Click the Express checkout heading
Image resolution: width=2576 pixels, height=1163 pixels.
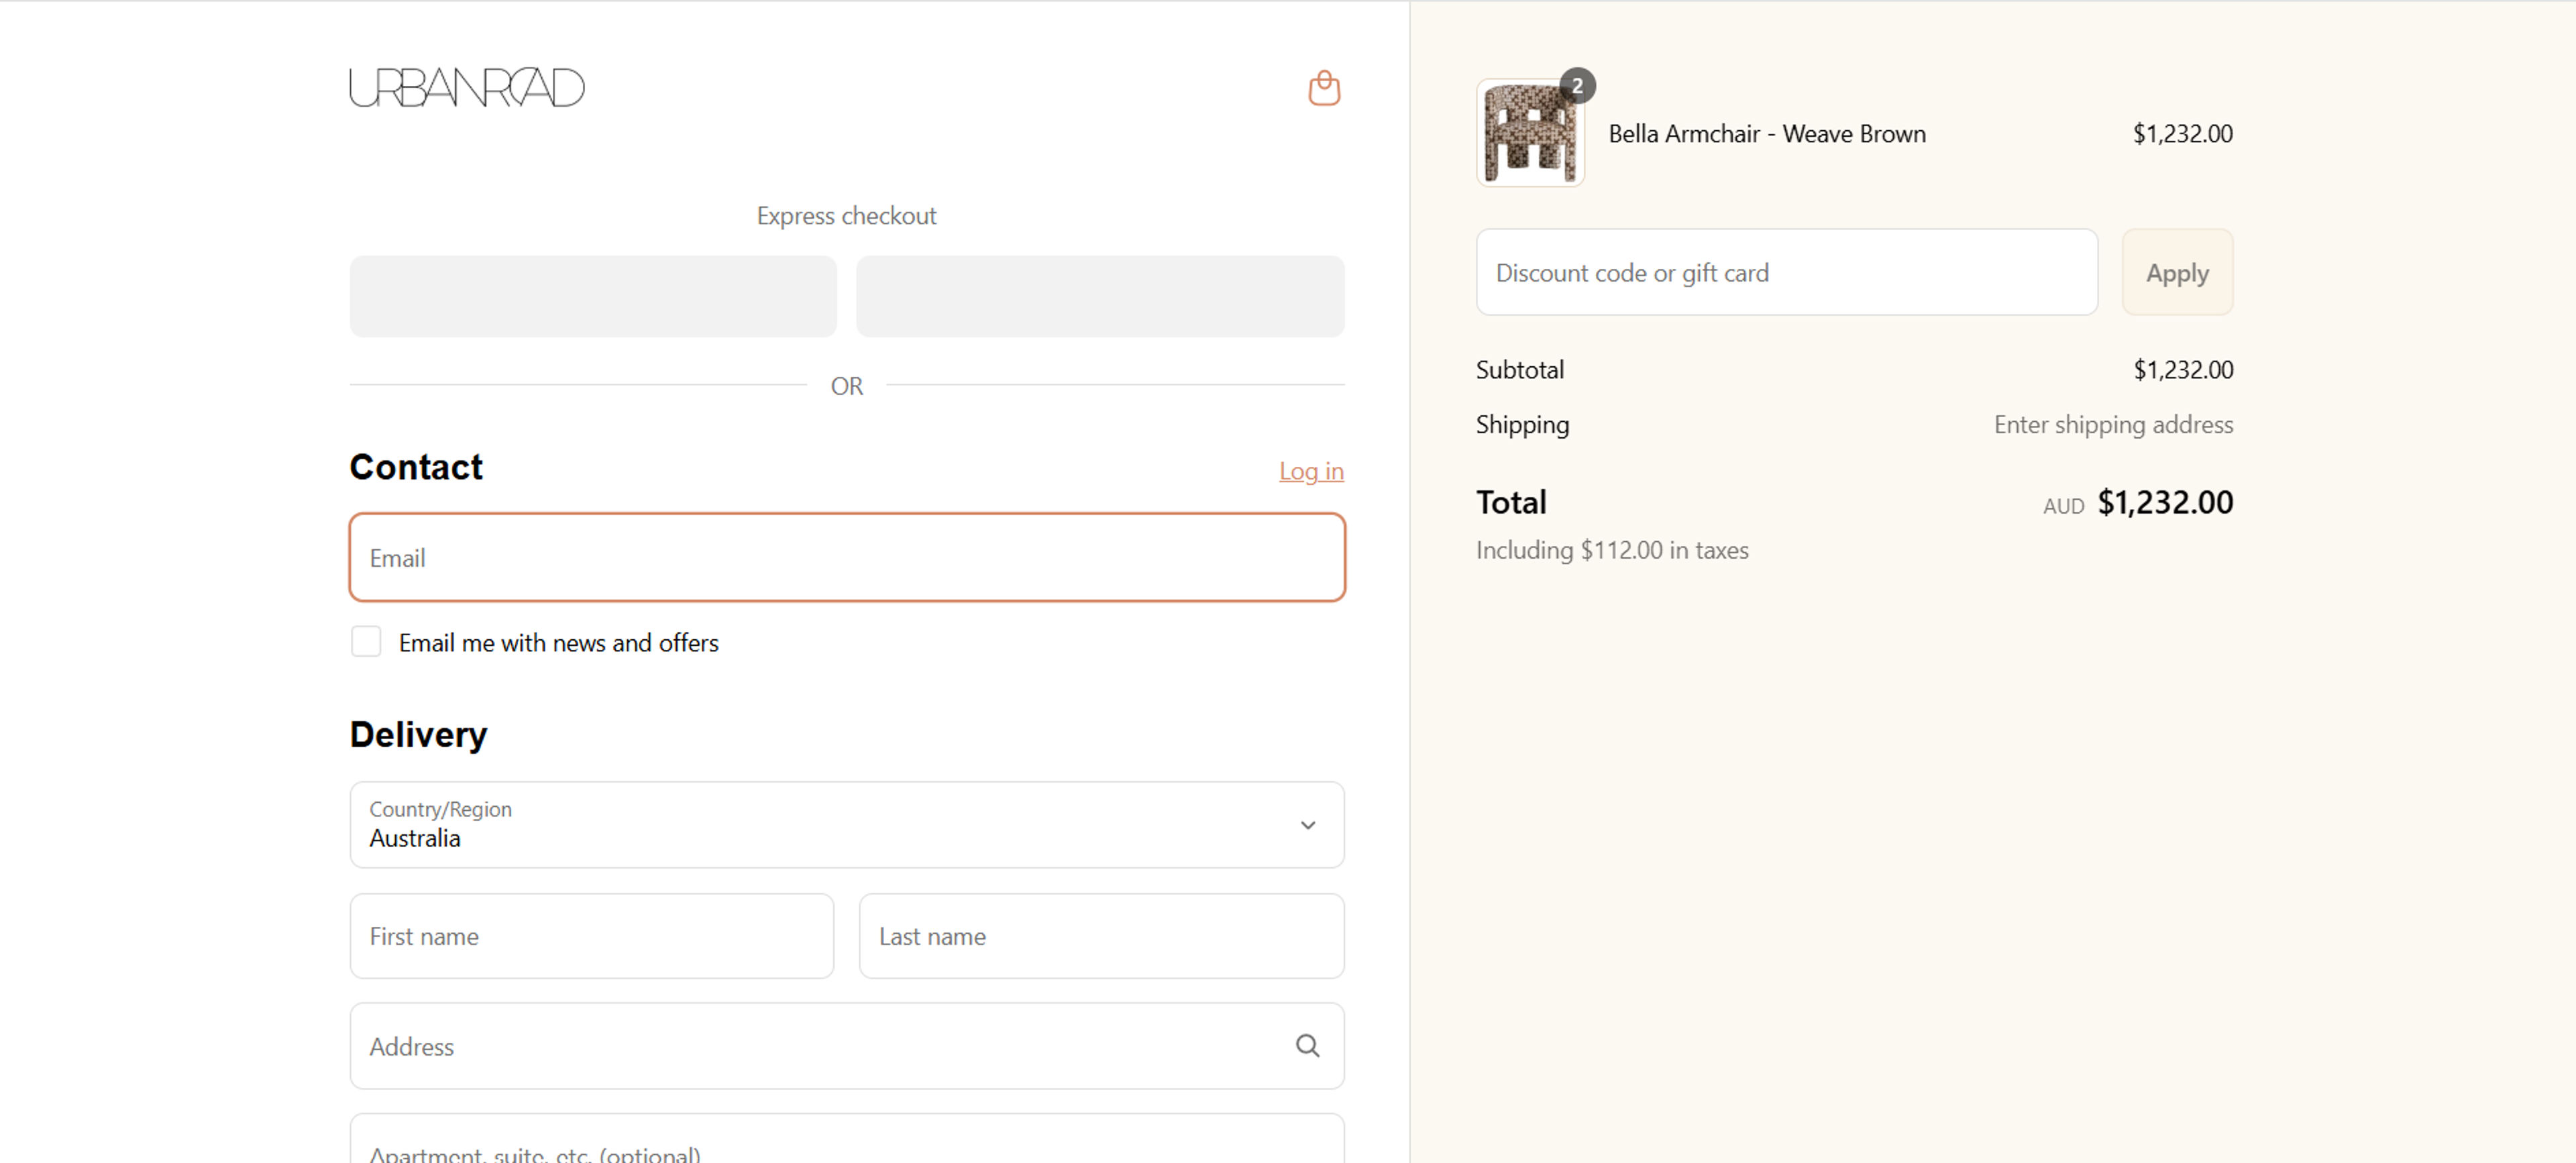click(846, 216)
